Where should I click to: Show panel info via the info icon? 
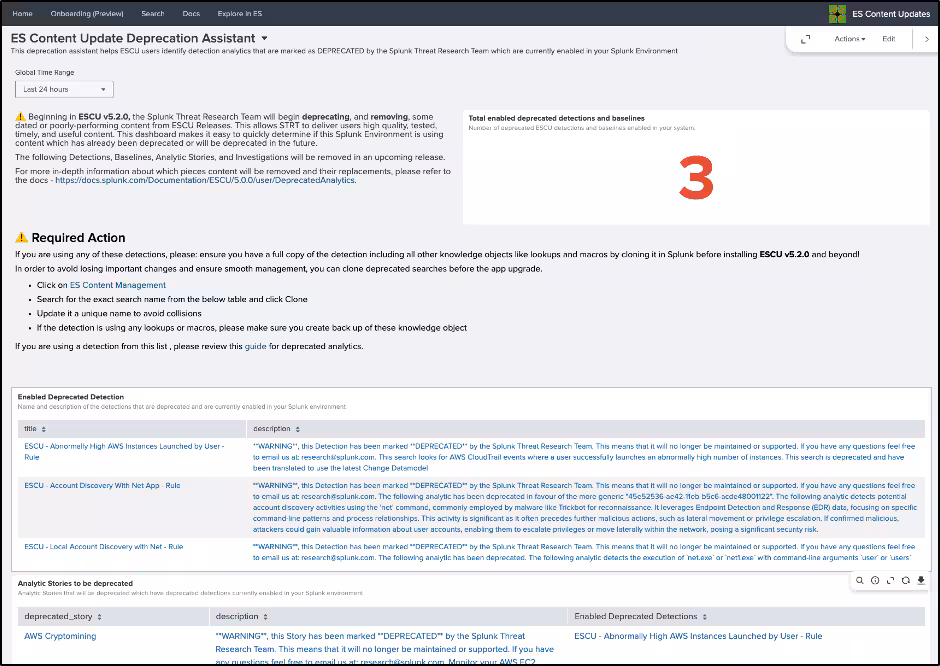(875, 580)
